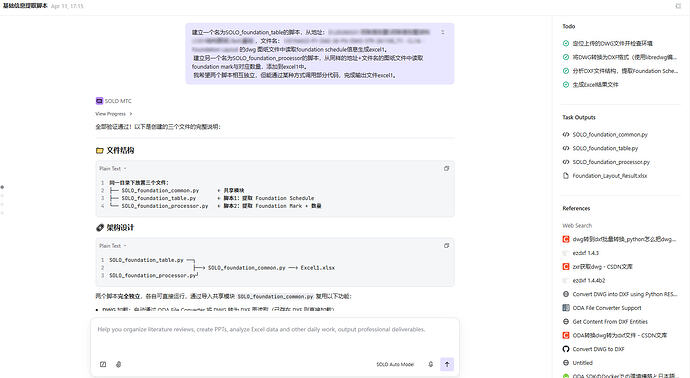Click code icon for SOLO_foundation_common.py
This screenshot has width=690, height=378.
(x=566, y=135)
